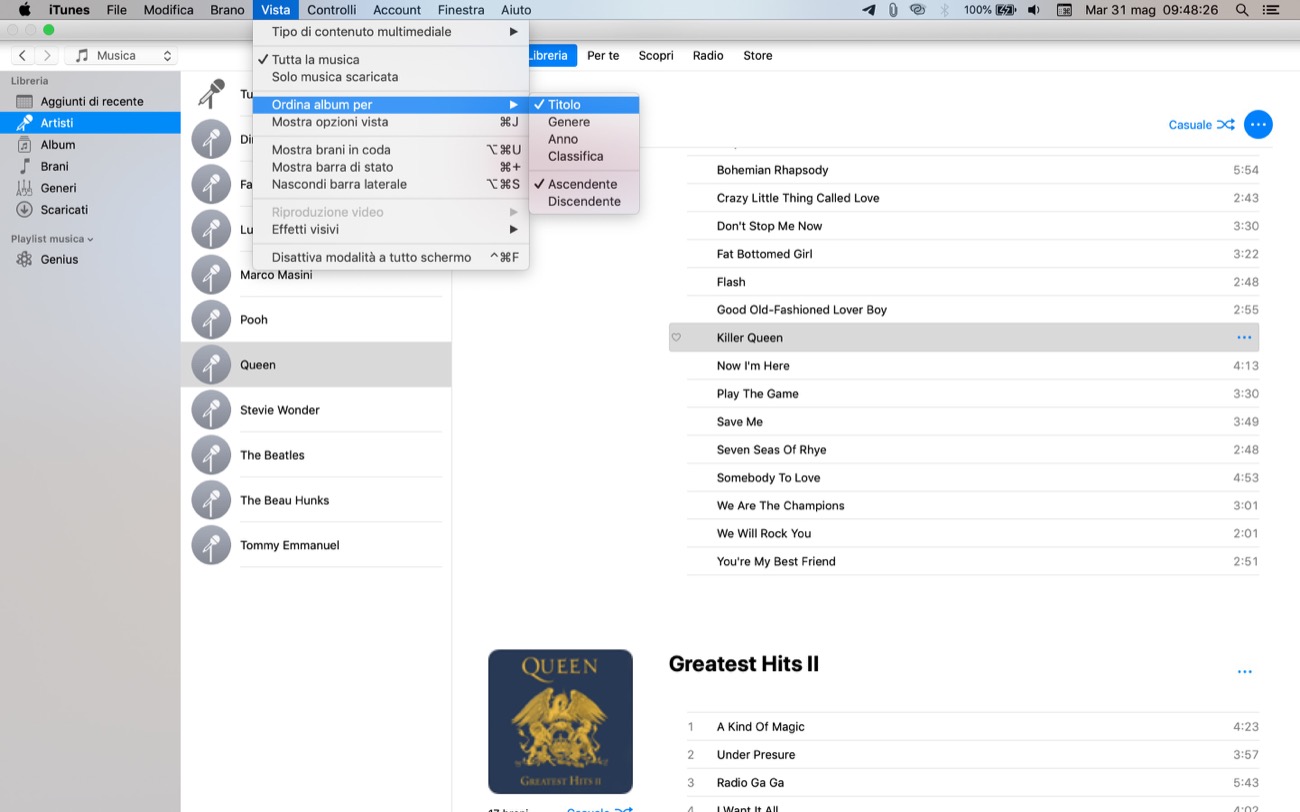Click the paperclip icon in menu bar
Viewport: 1300px width, 812px height.
(893, 10)
